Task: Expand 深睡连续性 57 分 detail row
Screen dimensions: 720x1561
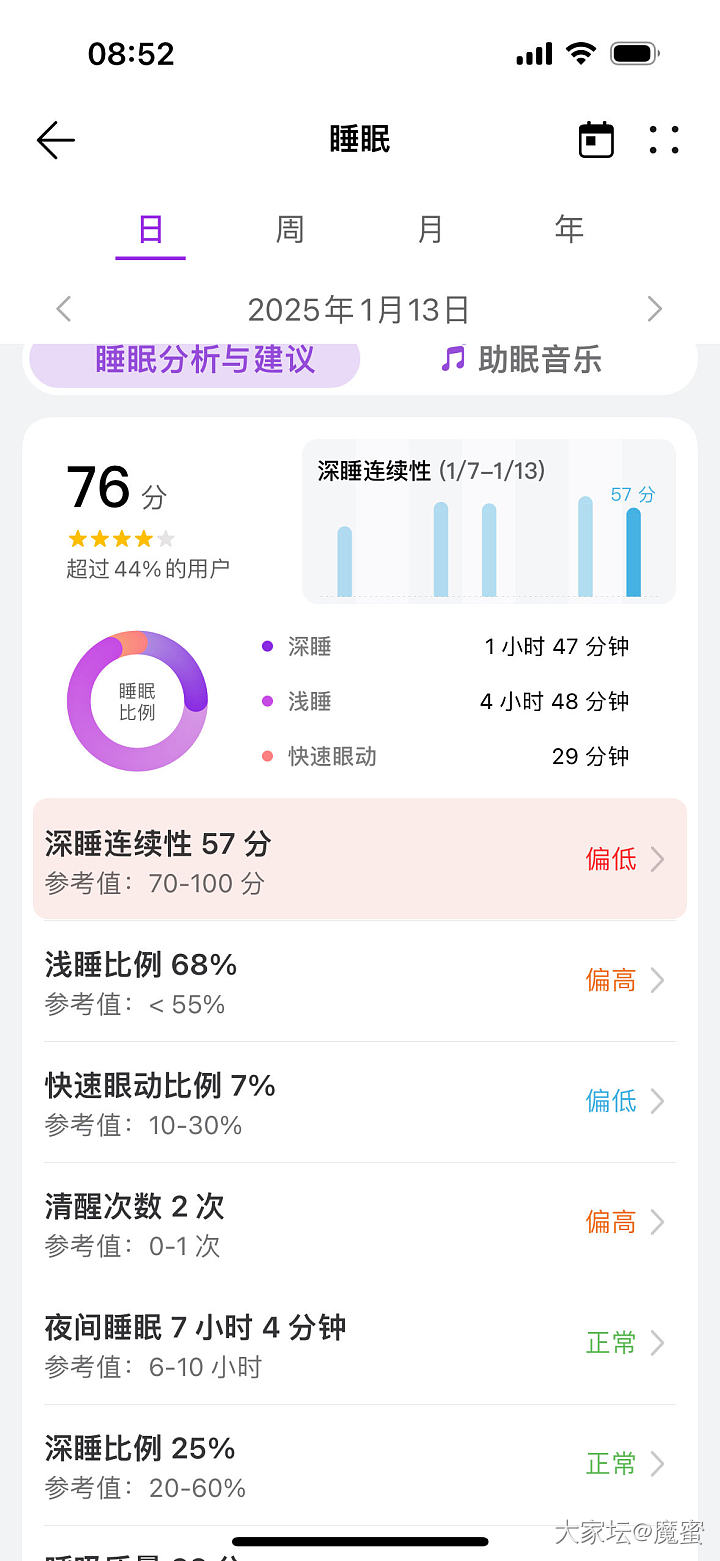Action: click(360, 859)
